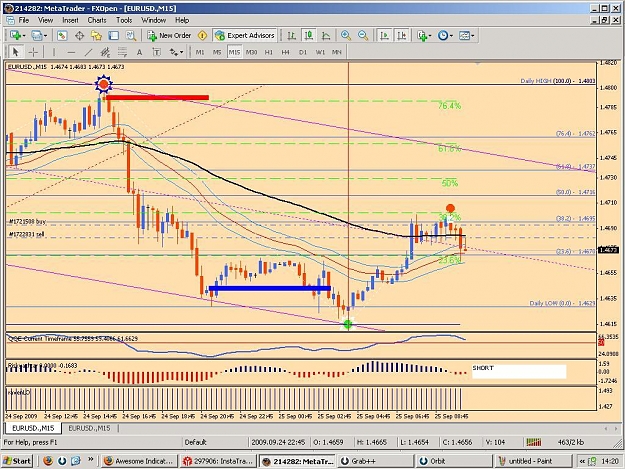625x469 pixels.
Task: Expand the Profiles dropdown arrow
Action: (45, 36)
